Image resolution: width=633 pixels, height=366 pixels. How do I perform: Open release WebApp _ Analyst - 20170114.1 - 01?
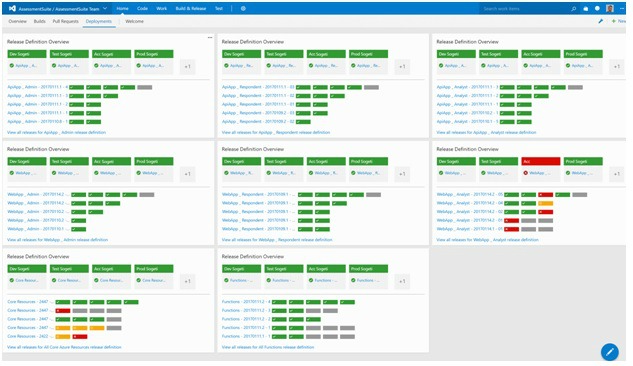470,229
